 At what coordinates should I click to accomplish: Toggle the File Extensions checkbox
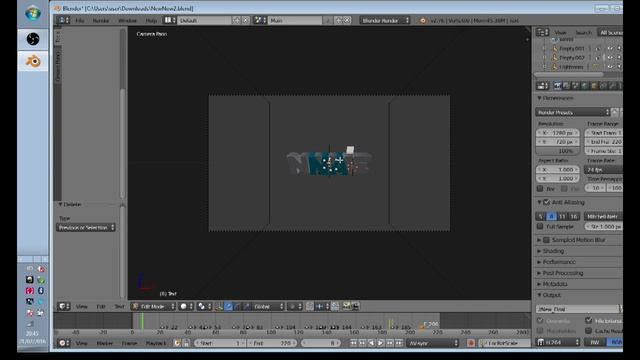(x=589, y=320)
